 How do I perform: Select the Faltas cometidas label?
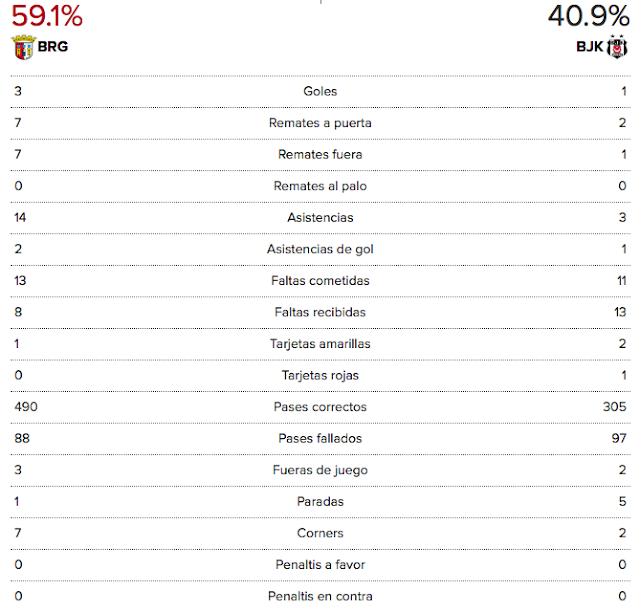[320, 280]
